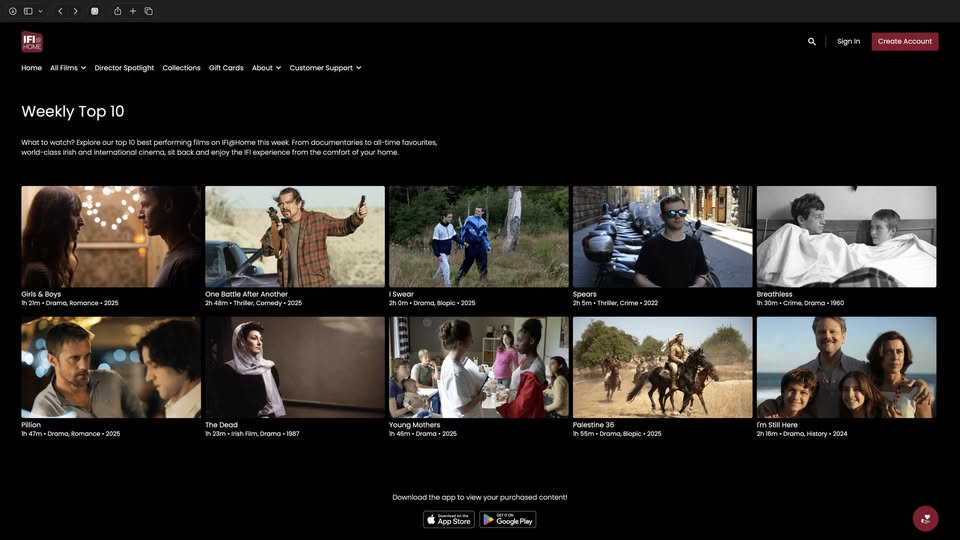Viewport: 960px width, 540px height.
Task: Click the 'Girls & Boys' title text
Action: (x=41, y=294)
